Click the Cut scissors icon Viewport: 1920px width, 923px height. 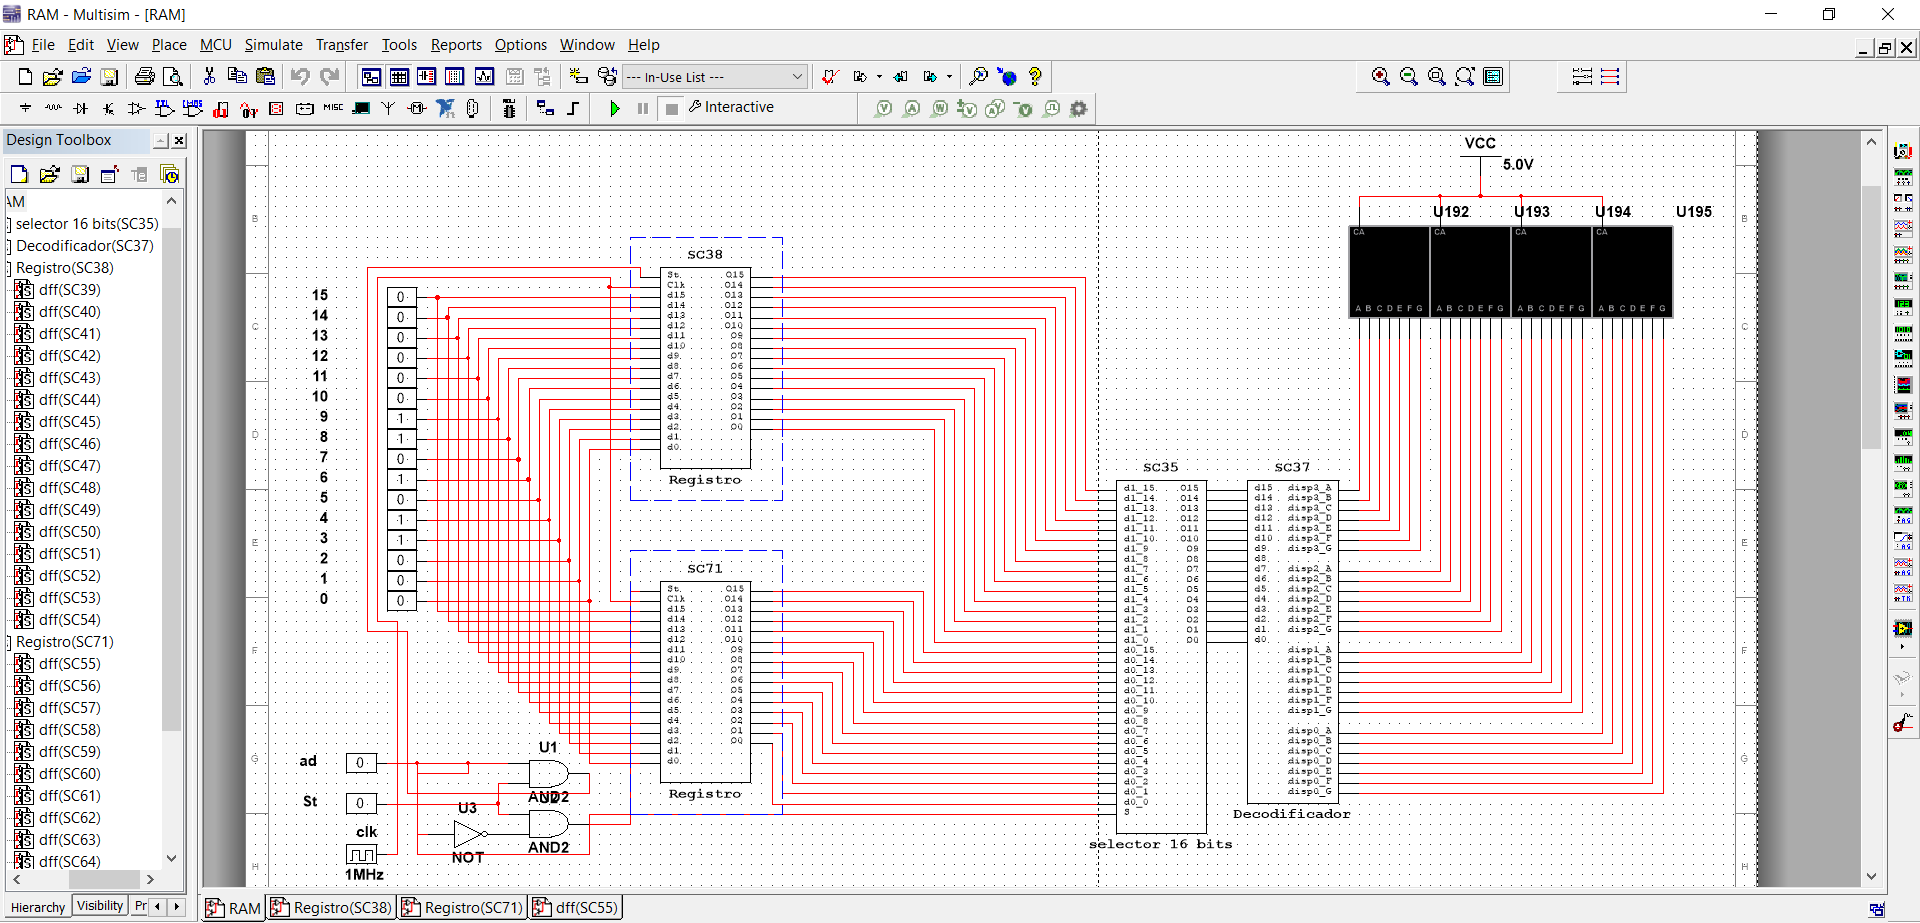[x=209, y=77]
